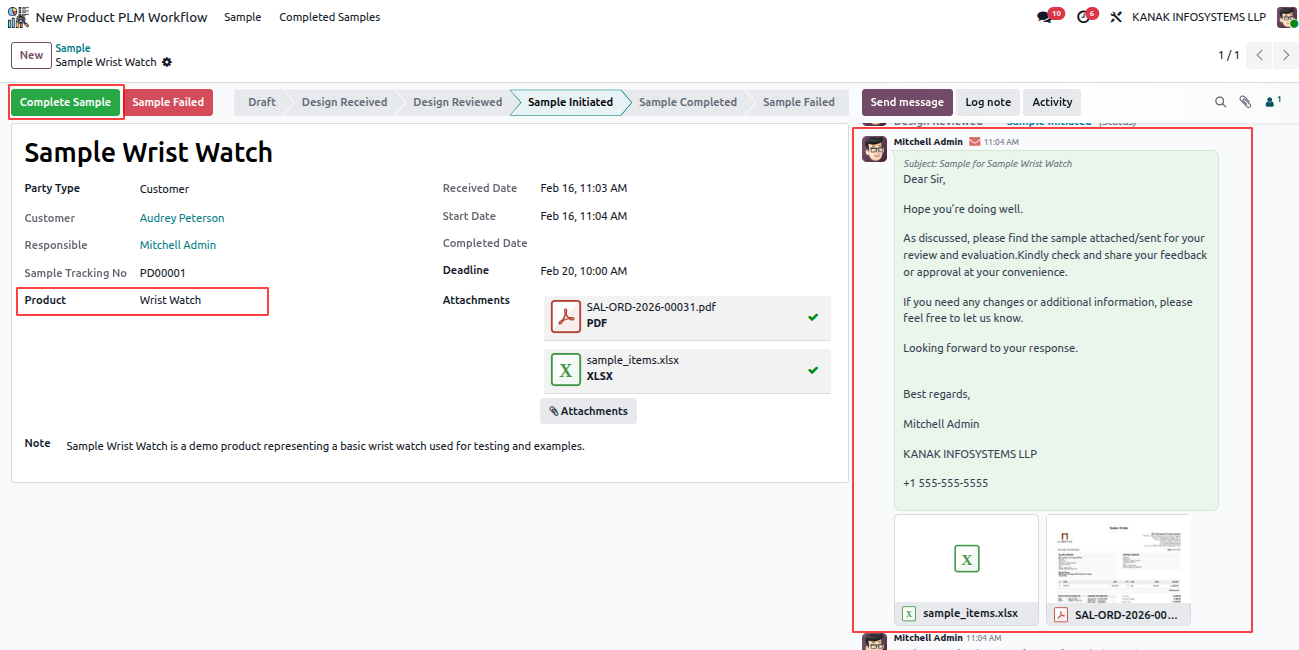Show the followers list icon
Viewport: 1299px width, 650px height.
click(1273, 102)
